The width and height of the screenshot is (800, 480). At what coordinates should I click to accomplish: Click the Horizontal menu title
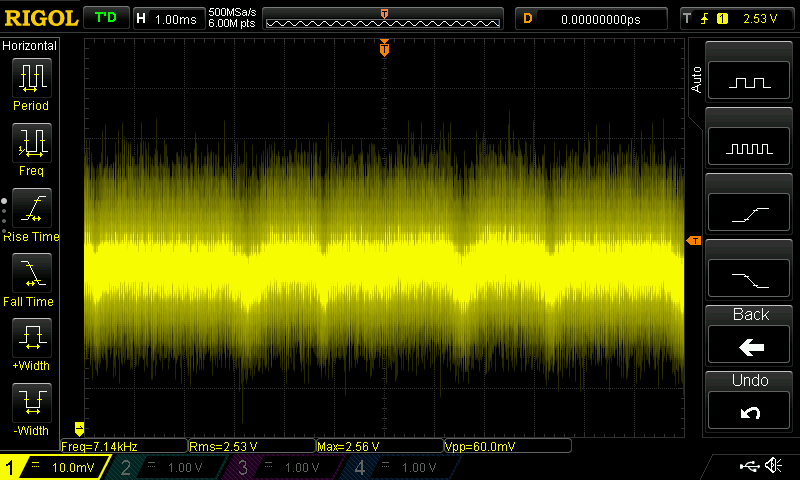[x=30, y=46]
